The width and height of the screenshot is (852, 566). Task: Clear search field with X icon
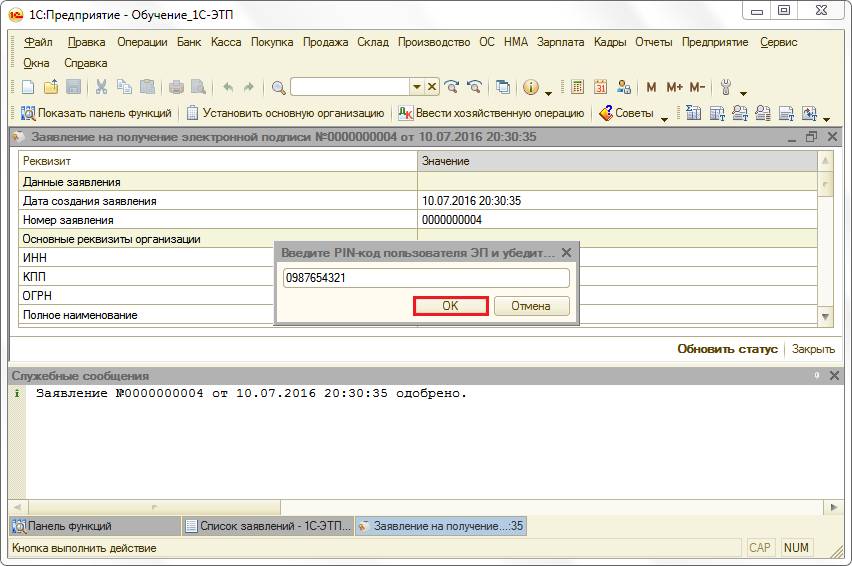431,87
